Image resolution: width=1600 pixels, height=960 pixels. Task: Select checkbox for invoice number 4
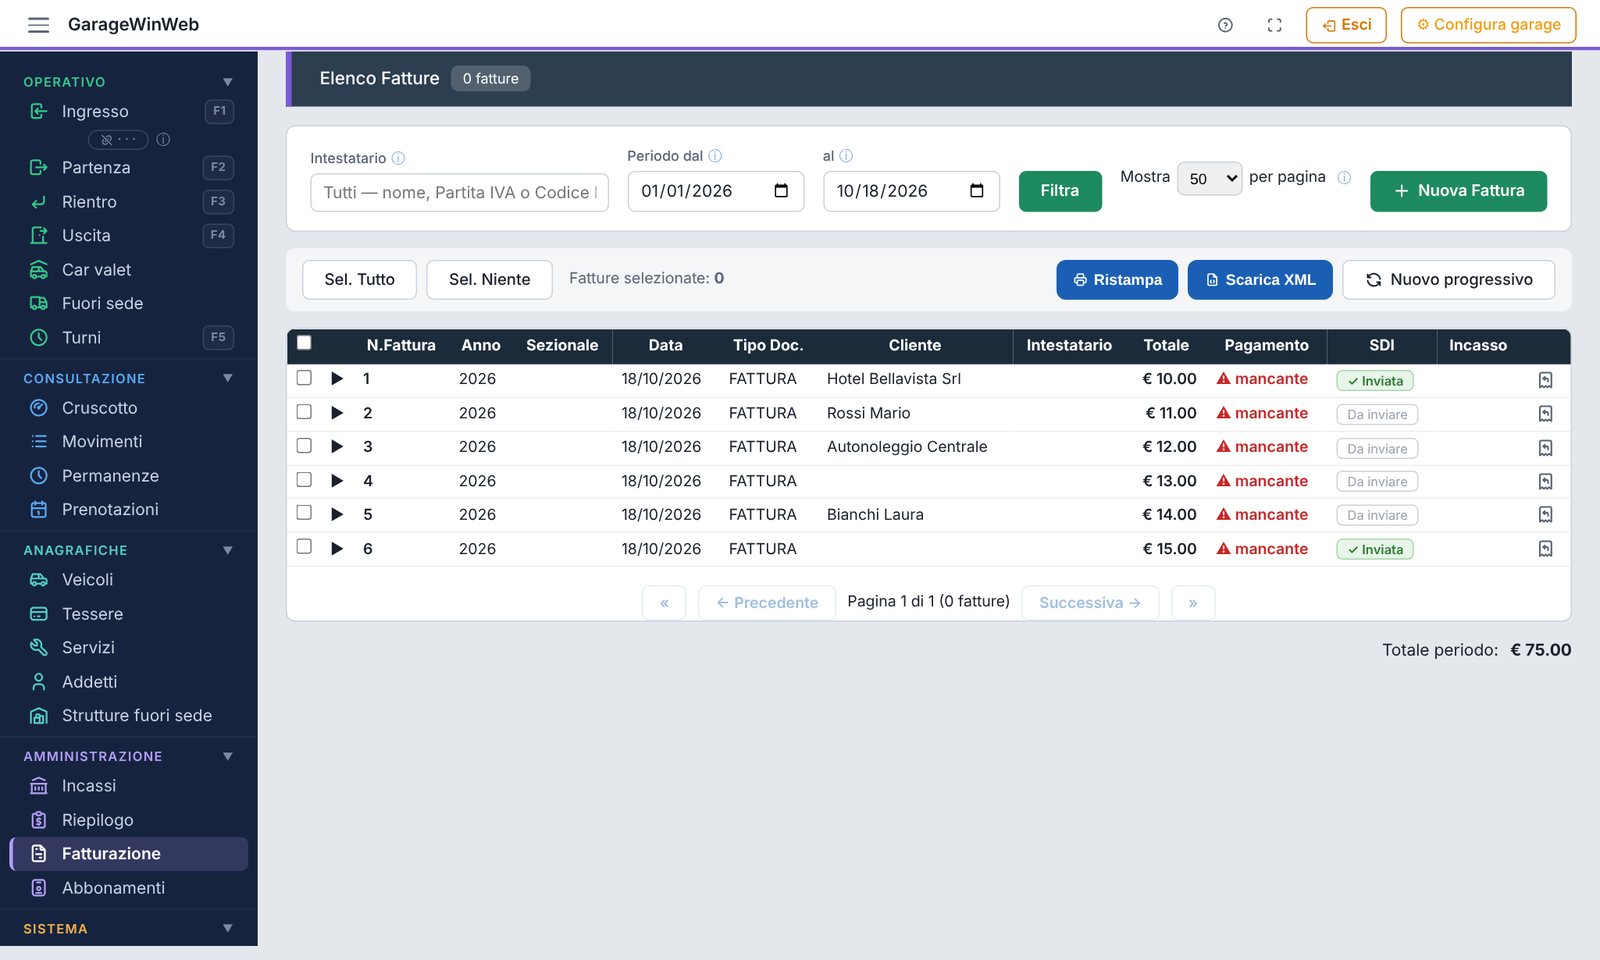304,480
